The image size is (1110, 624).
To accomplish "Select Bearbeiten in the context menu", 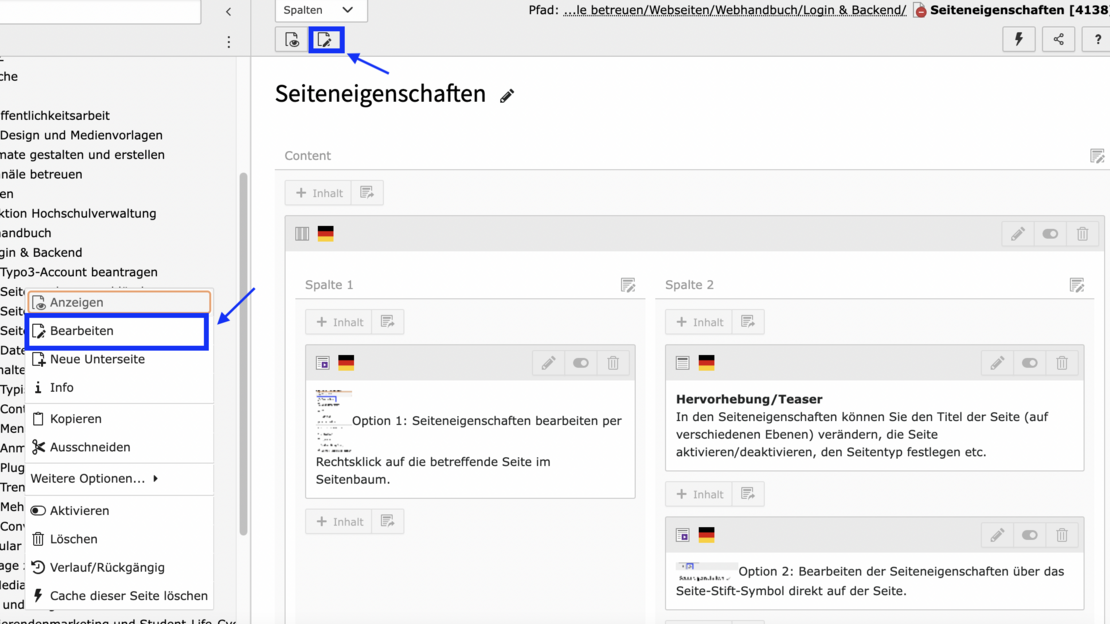I will [82, 331].
